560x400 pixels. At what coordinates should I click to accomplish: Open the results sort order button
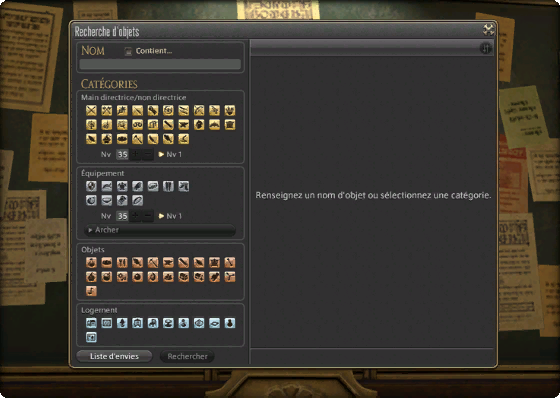click(x=485, y=48)
